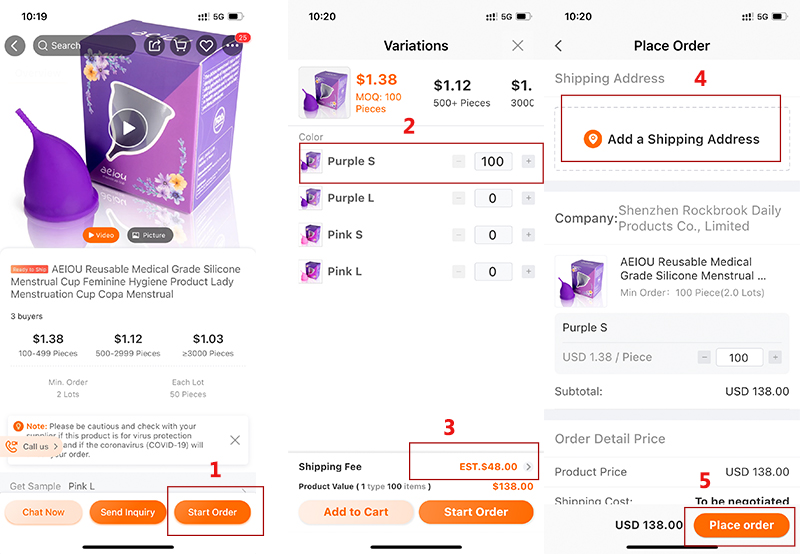Image resolution: width=800 pixels, height=554 pixels.
Task: Increase Purple L quantity with plus
Action: pyautogui.click(x=527, y=198)
